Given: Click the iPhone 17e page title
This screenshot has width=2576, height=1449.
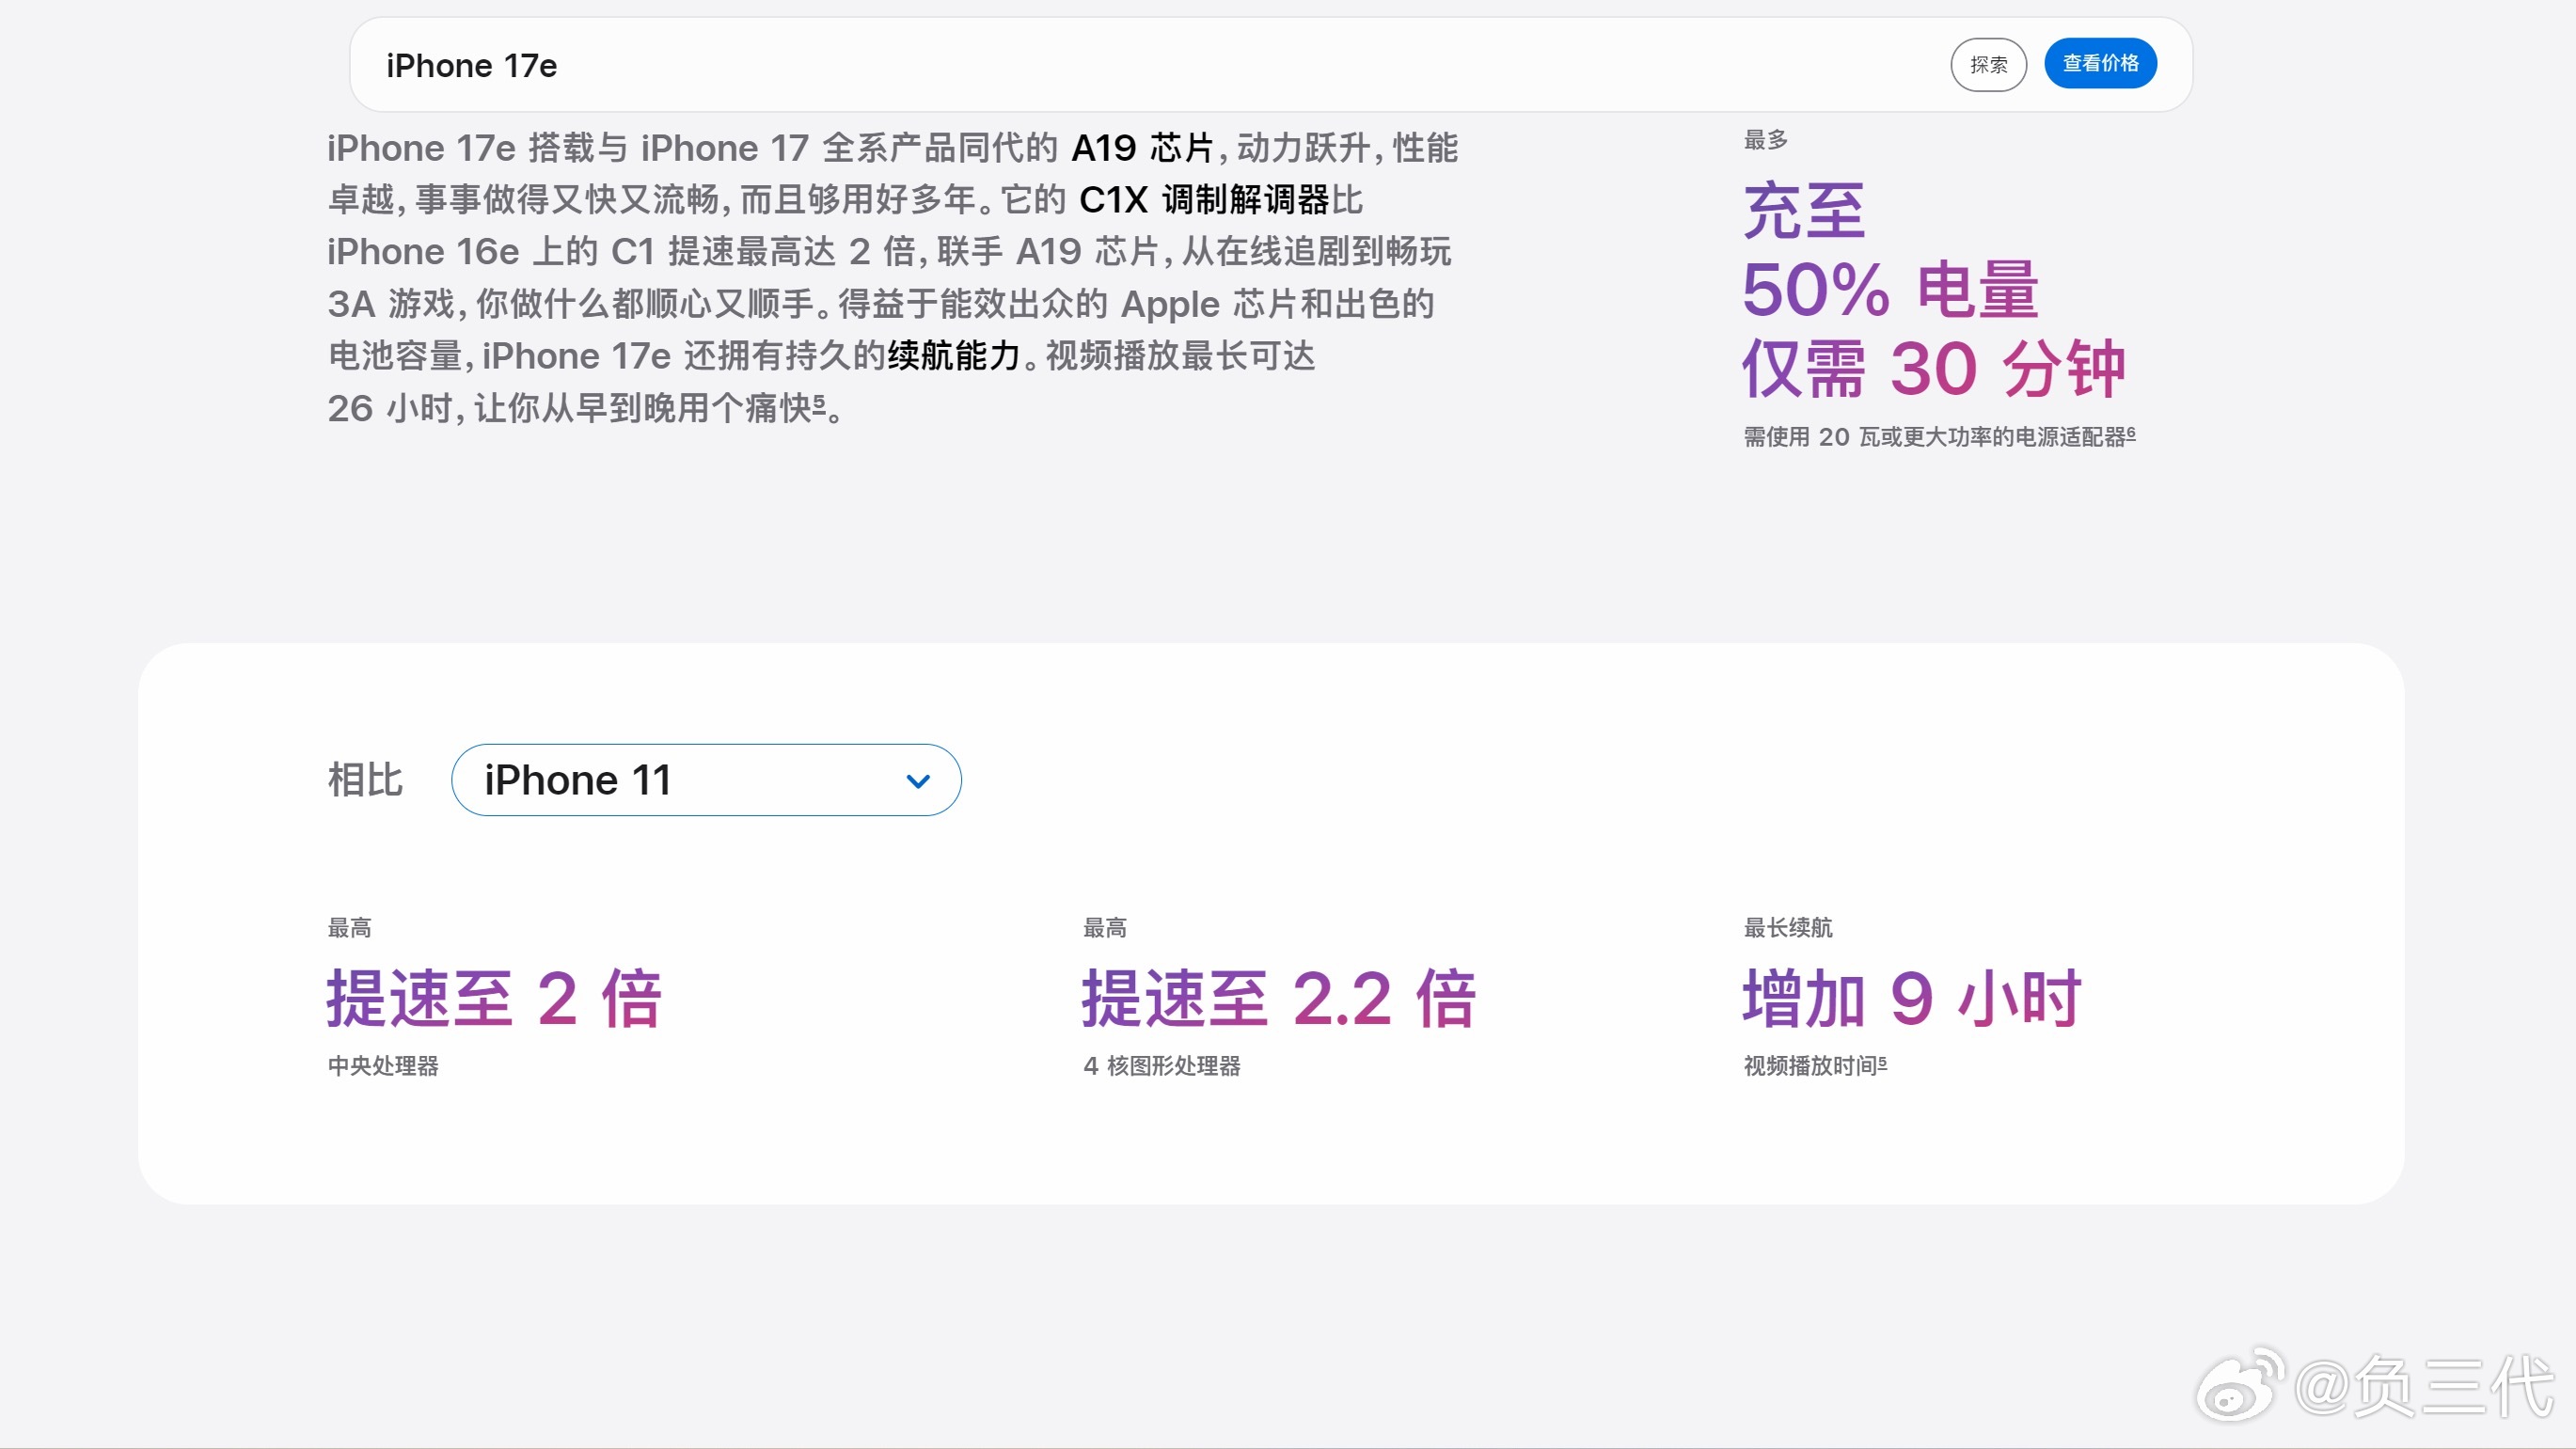Looking at the screenshot, I should pos(473,65).
